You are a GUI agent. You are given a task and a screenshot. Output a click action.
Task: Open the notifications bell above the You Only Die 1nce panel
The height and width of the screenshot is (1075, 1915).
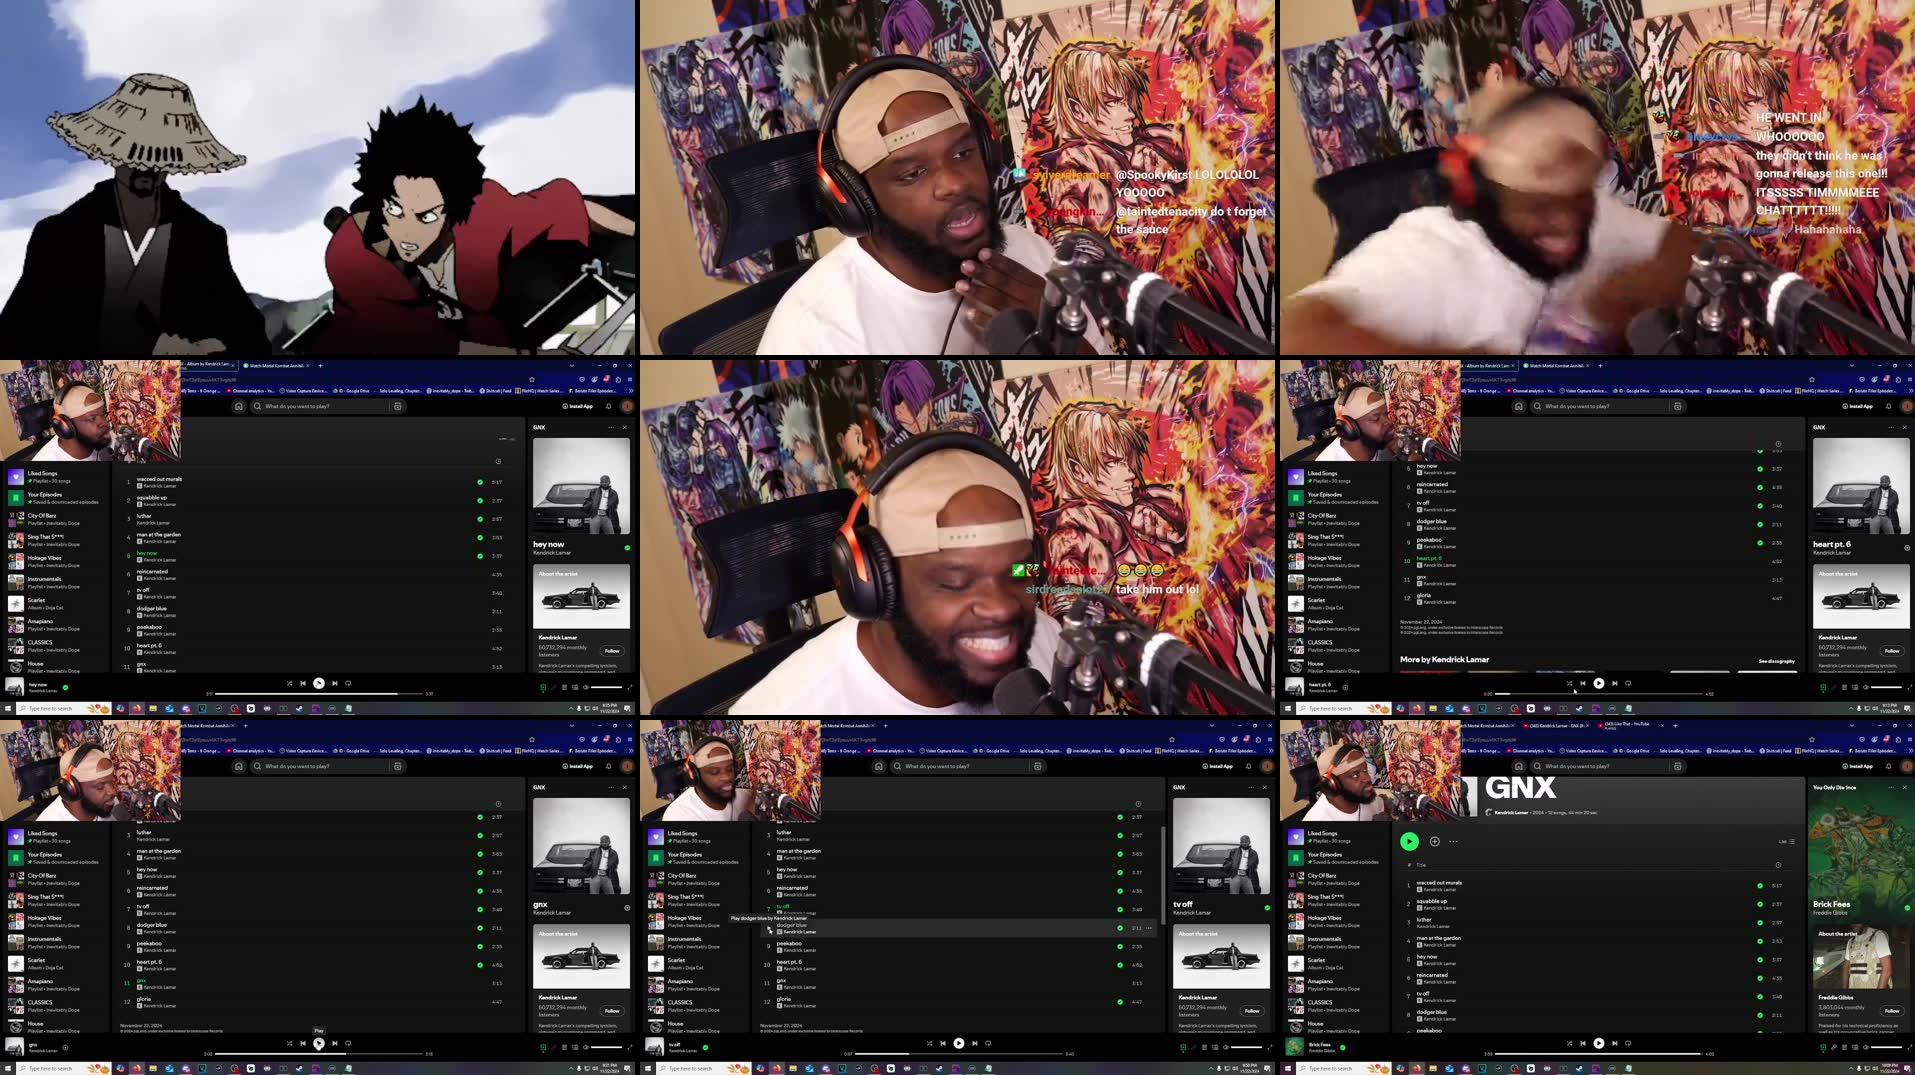coord(1888,766)
